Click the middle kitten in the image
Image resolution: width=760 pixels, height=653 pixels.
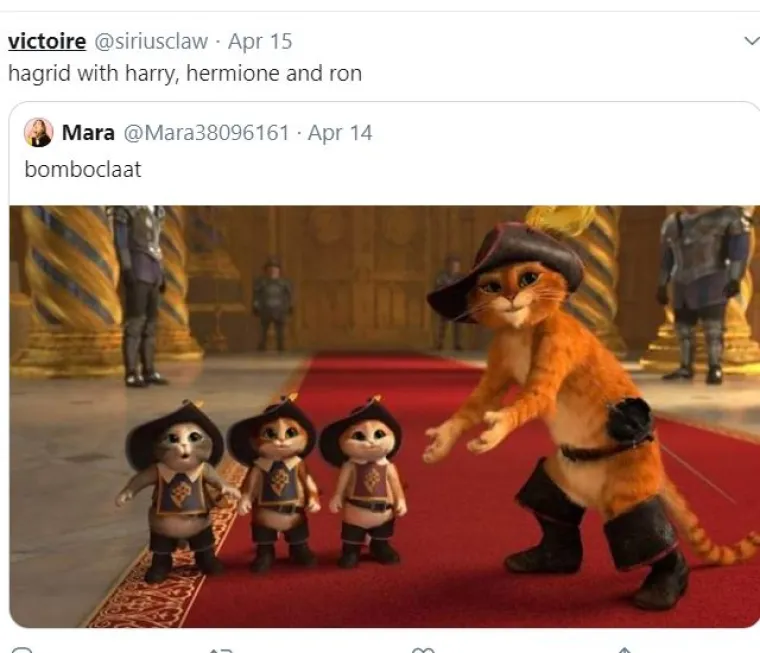pyautogui.click(x=274, y=480)
